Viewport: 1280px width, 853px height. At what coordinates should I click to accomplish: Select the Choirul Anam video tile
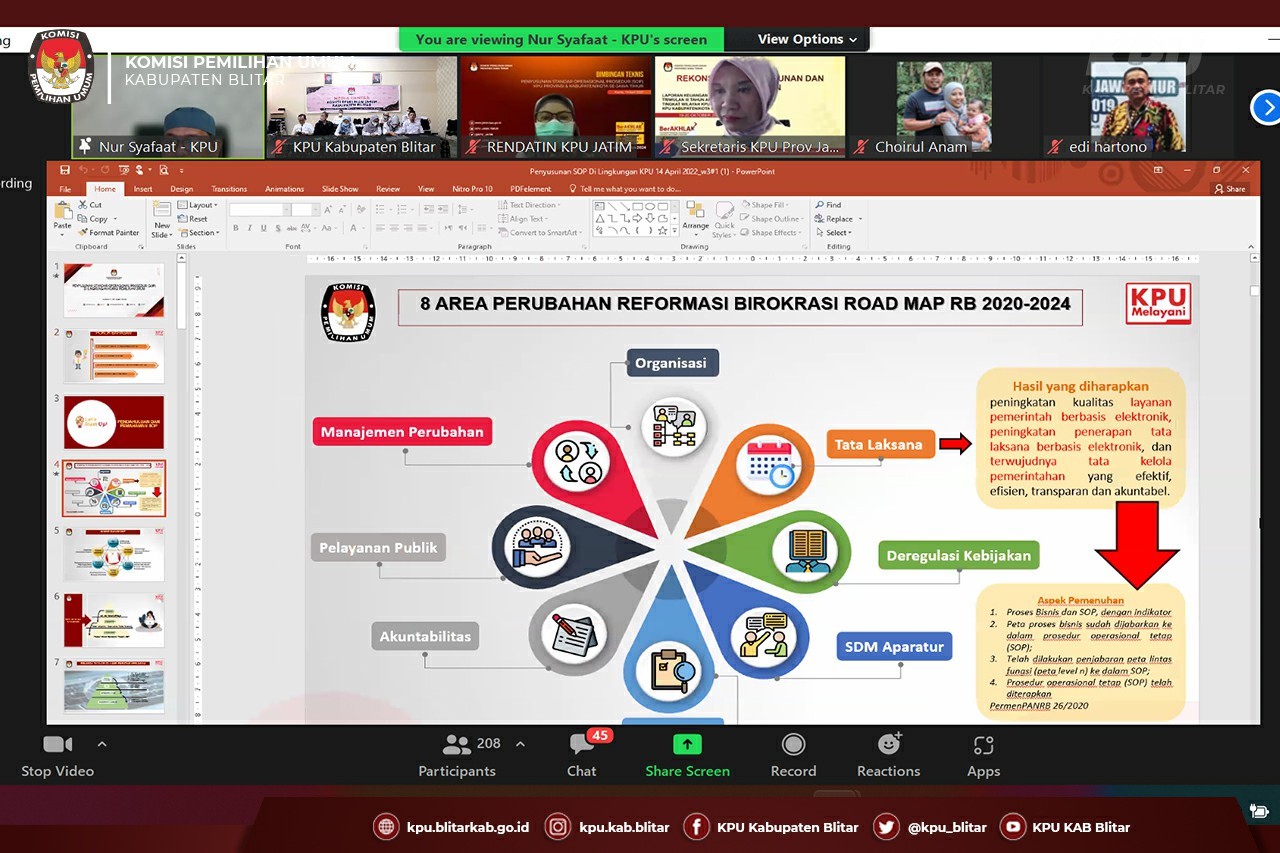[x=944, y=107]
